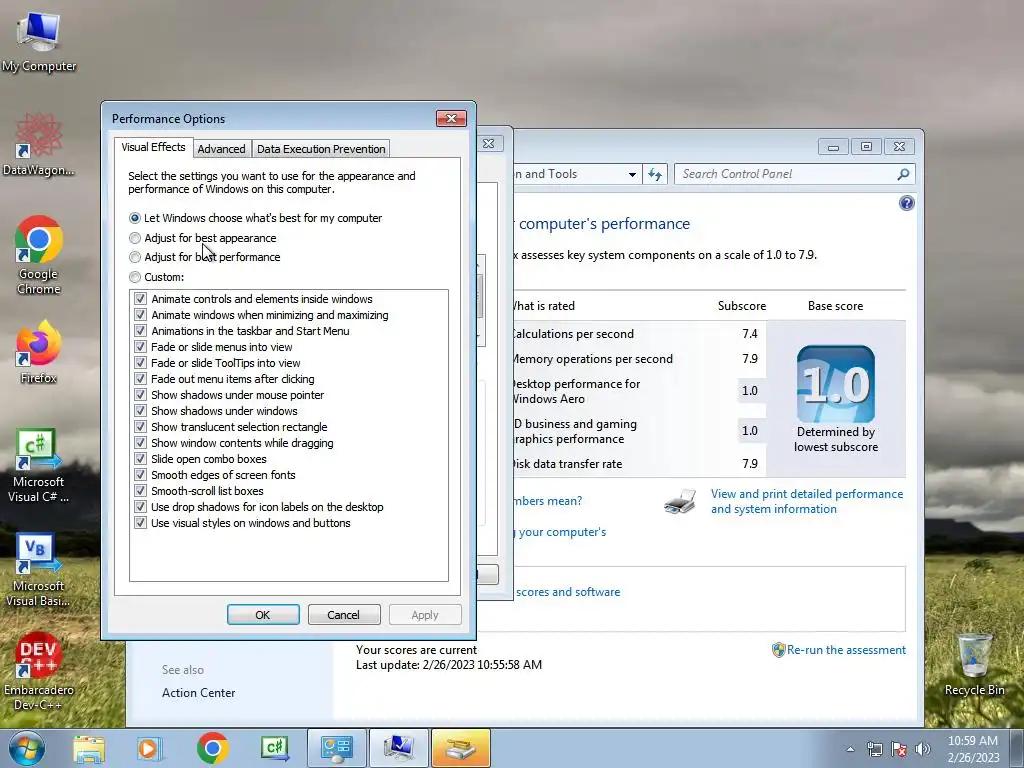Open Windows Media Player from taskbar

149,748
